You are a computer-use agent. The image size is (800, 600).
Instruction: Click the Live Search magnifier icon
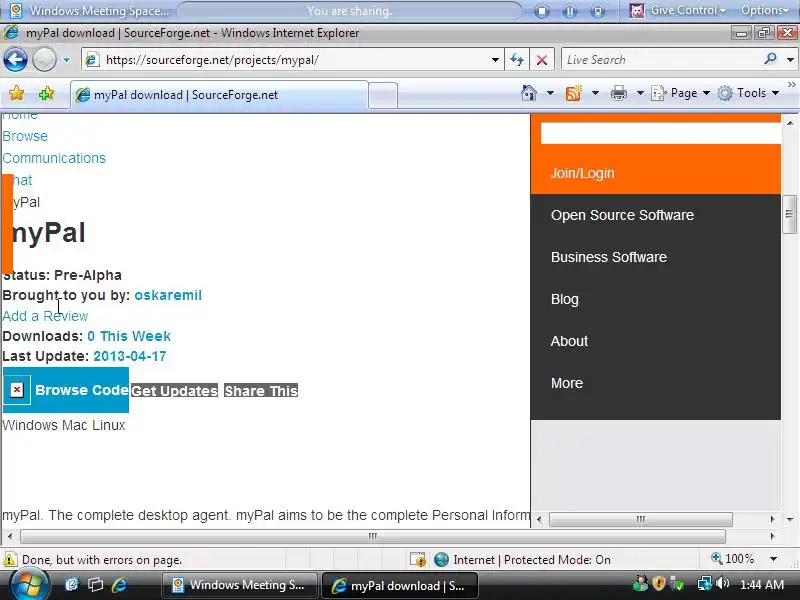pyautogui.click(x=770, y=59)
